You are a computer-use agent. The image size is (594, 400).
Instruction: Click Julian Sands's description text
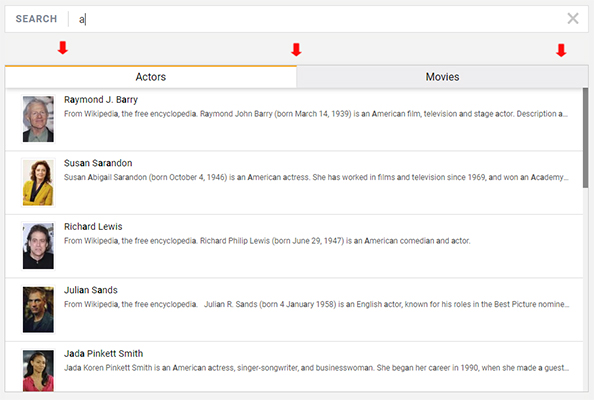click(x=316, y=304)
